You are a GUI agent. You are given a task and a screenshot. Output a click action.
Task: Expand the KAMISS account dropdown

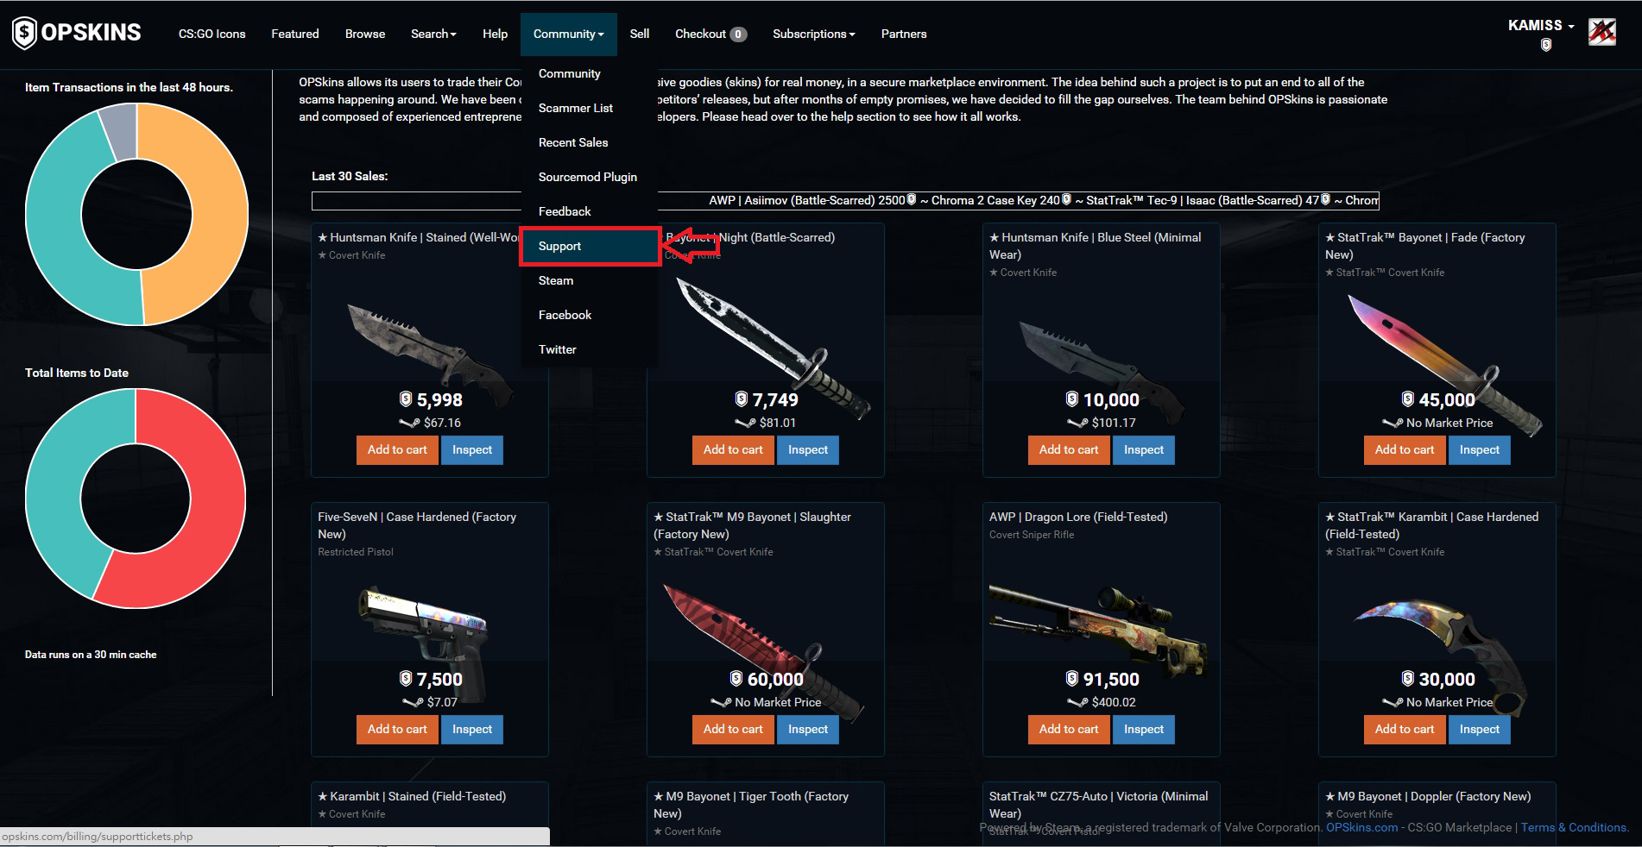[1541, 25]
